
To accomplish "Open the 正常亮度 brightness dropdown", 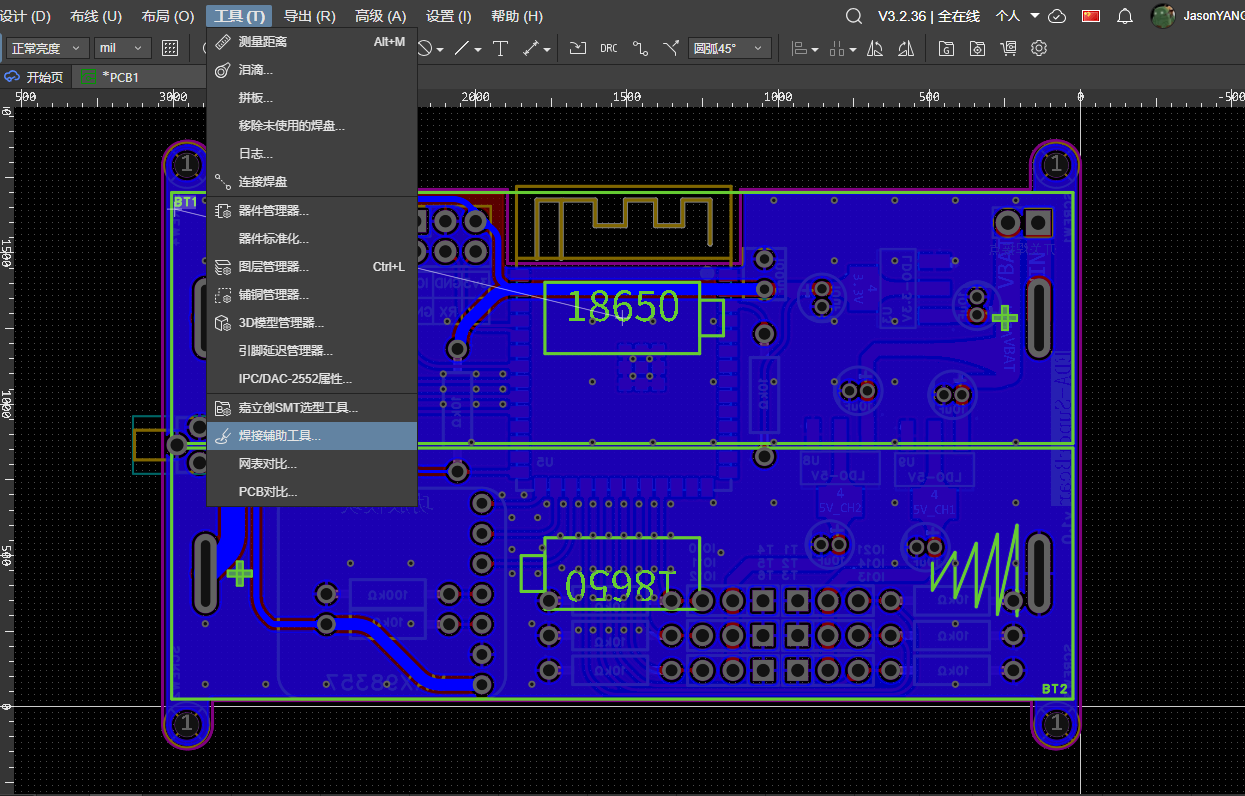I will tap(47, 48).
